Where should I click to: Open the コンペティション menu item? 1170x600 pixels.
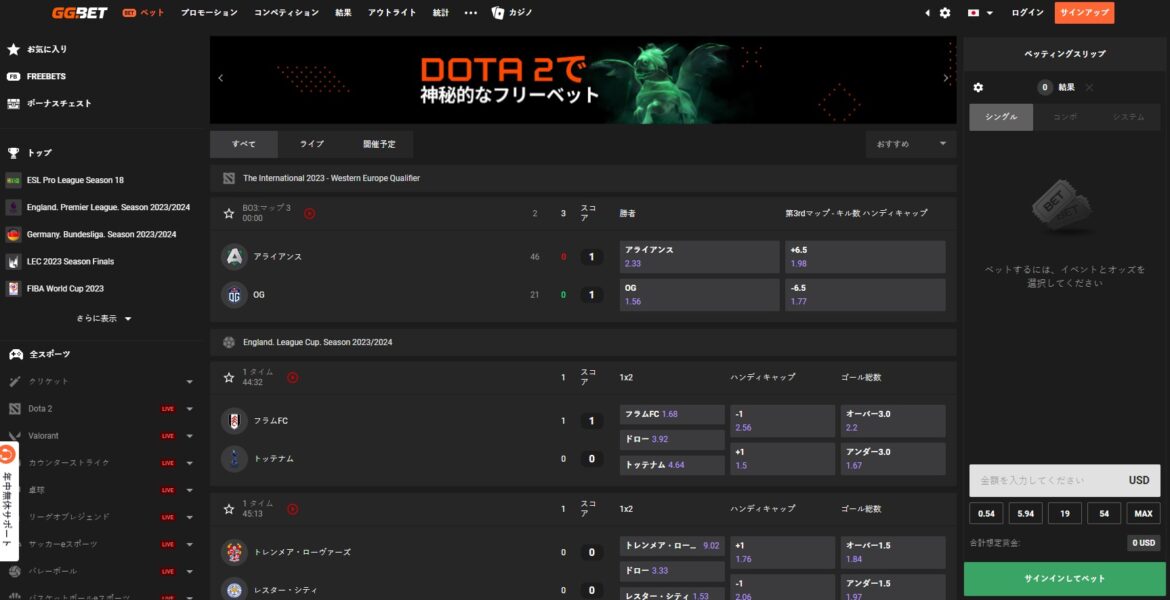pos(287,13)
